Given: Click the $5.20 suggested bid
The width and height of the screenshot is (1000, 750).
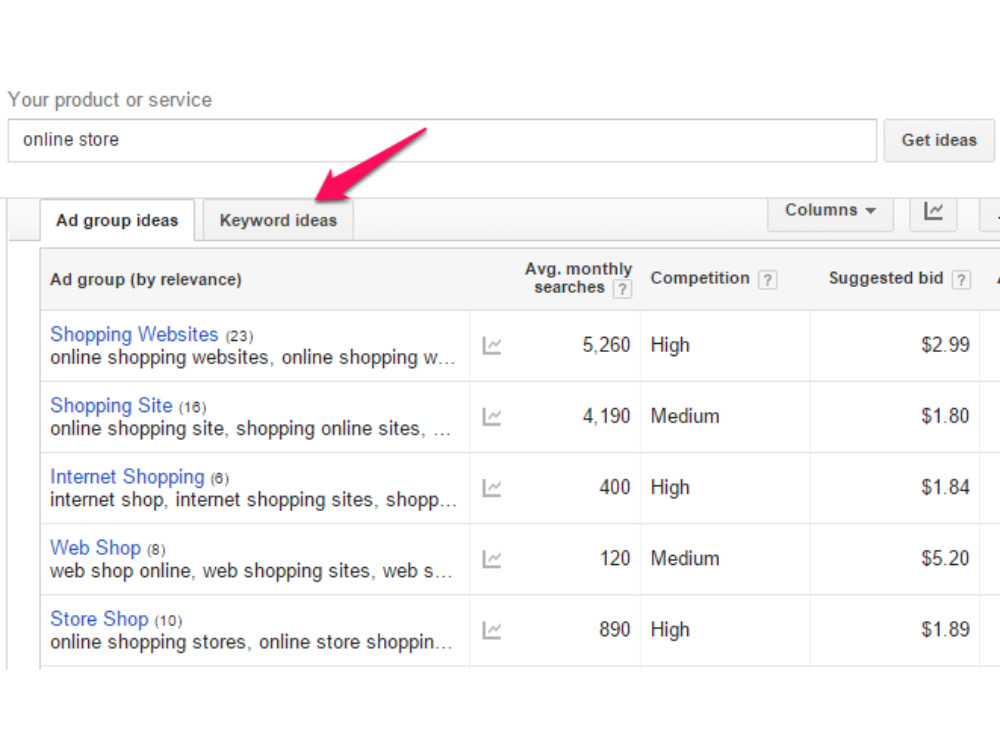Looking at the screenshot, I should click(x=945, y=559).
